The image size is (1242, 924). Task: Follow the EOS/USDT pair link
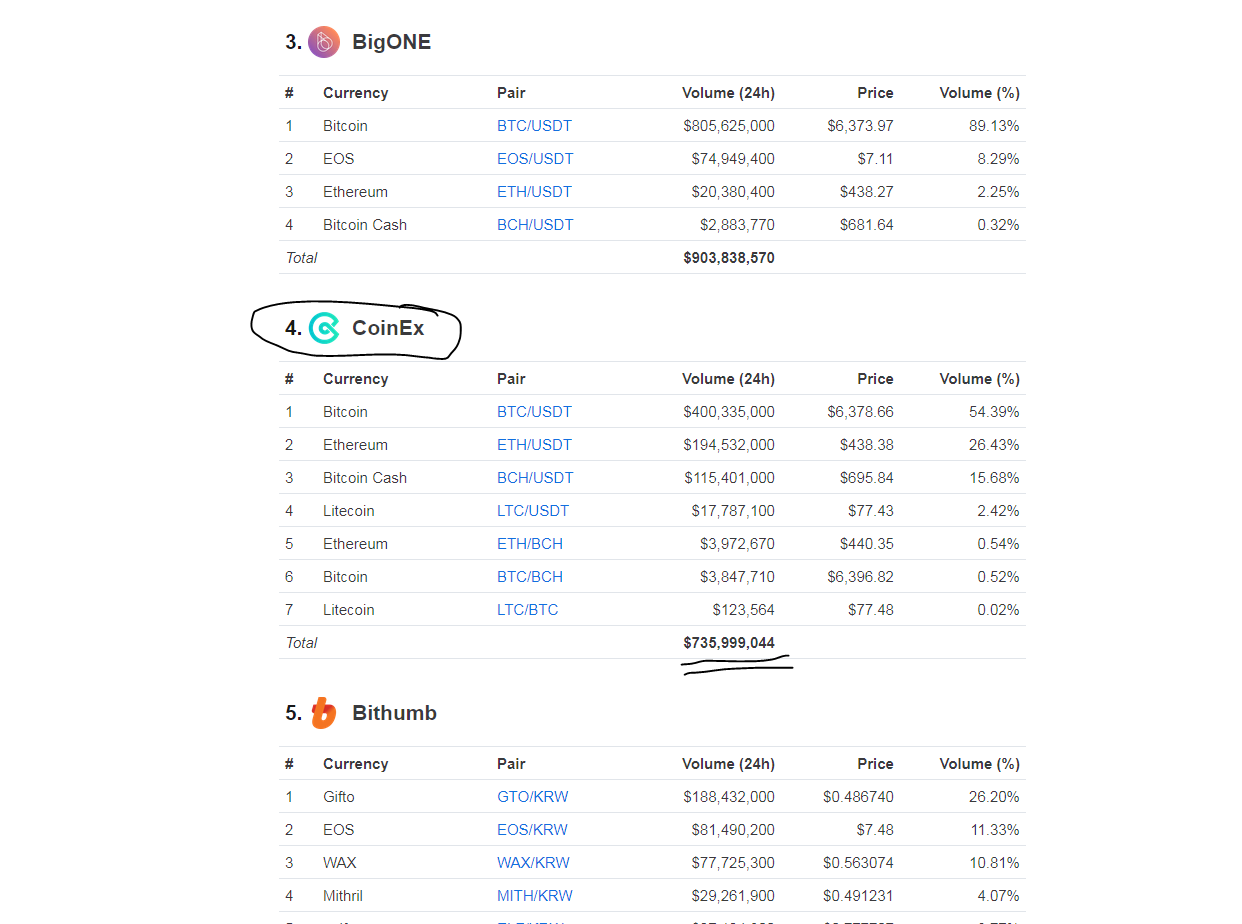pyautogui.click(x=535, y=159)
